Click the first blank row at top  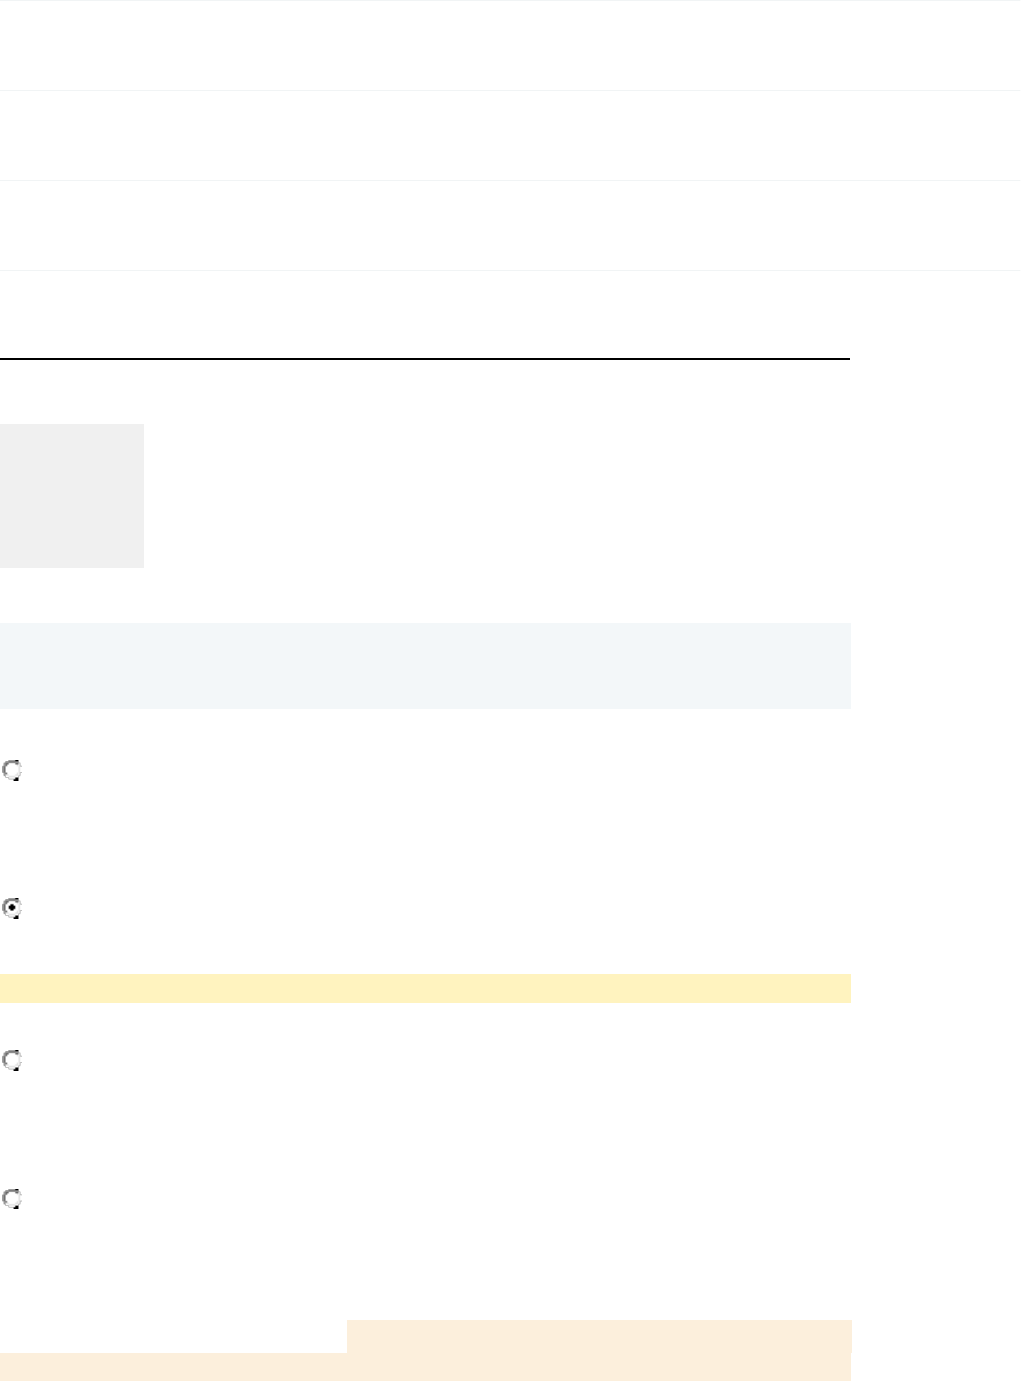510,45
